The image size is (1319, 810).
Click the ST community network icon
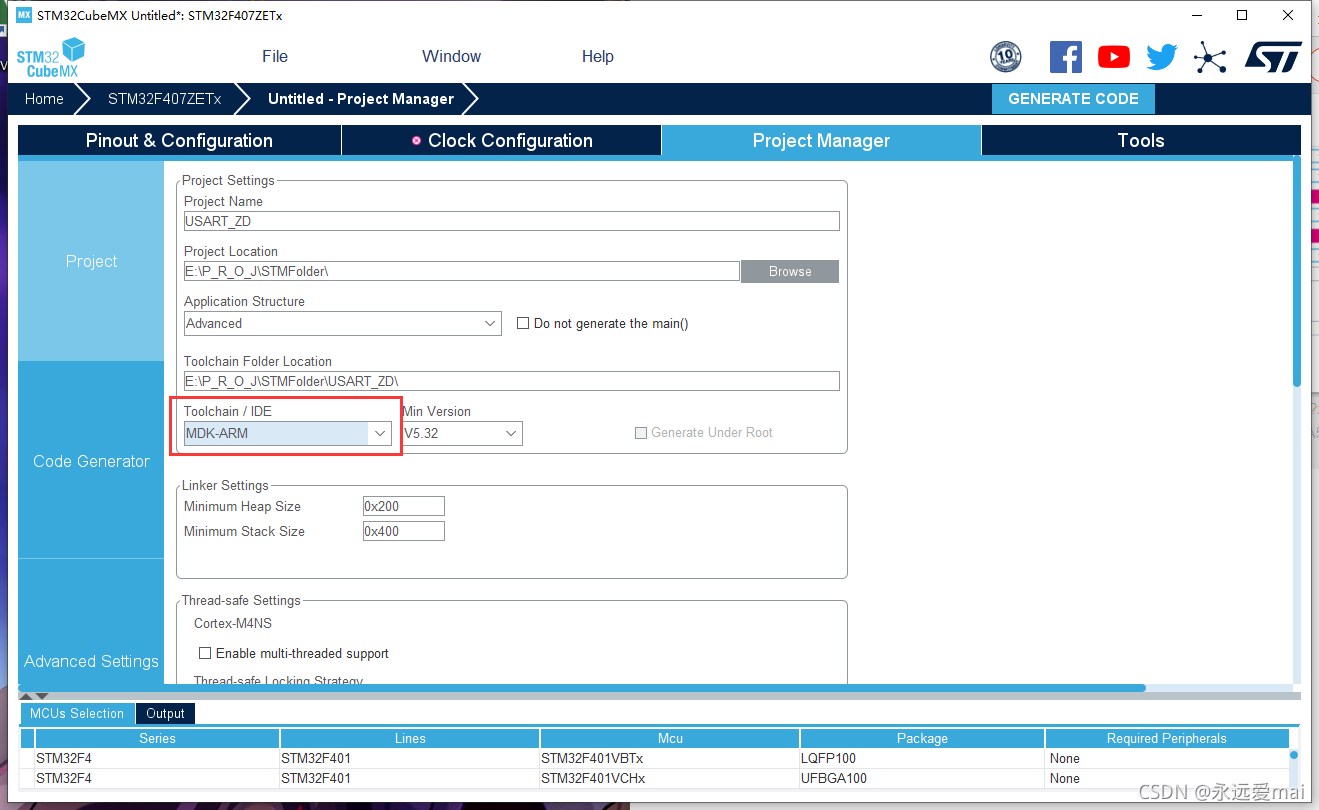(x=1210, y=57)
